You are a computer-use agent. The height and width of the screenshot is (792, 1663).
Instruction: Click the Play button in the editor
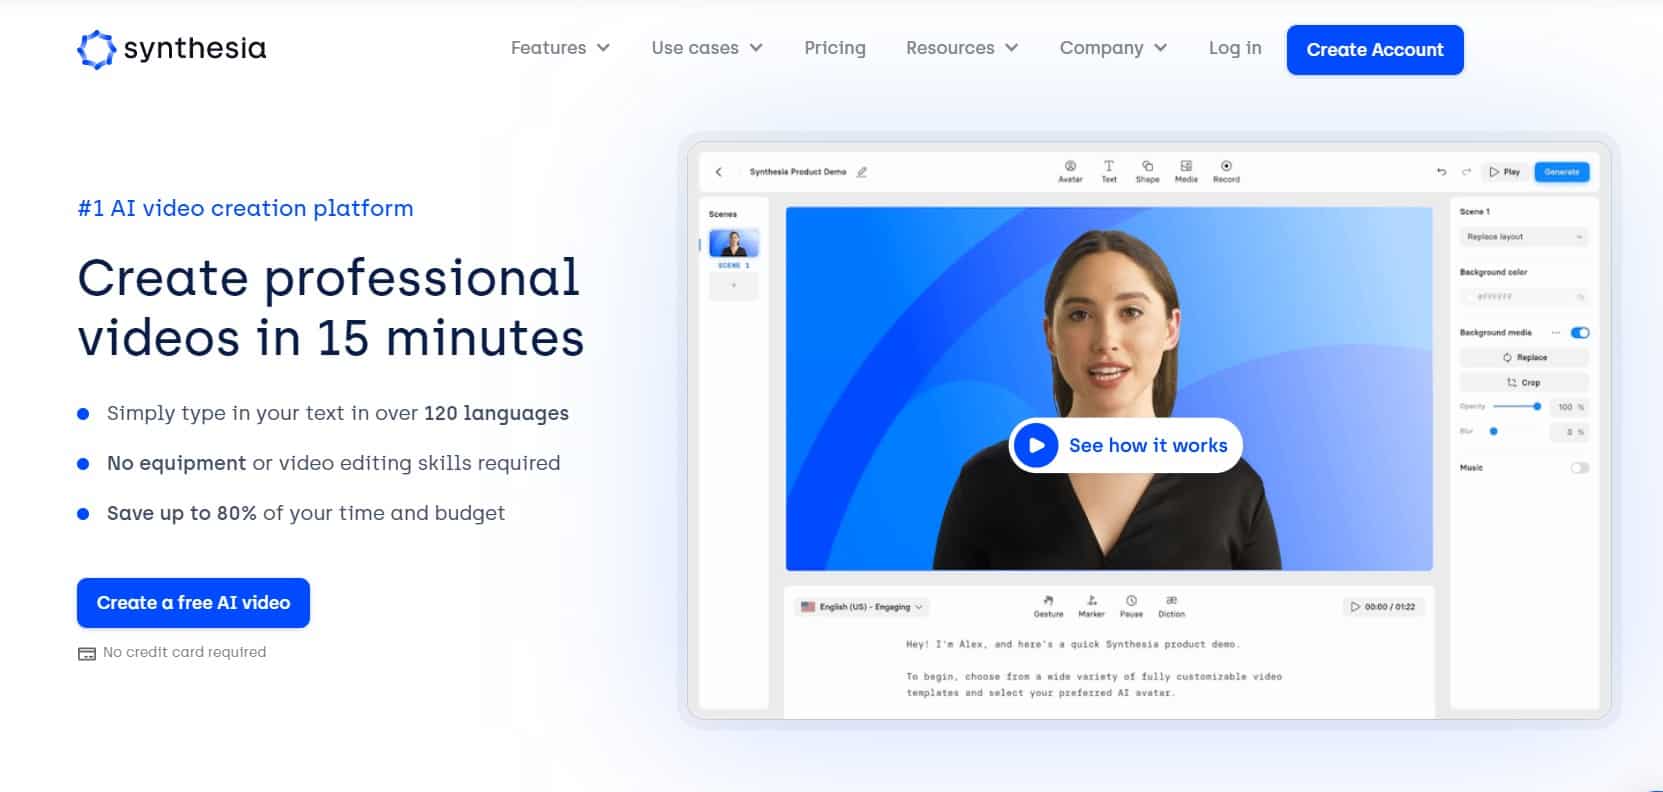click(x=1504, y=172)
